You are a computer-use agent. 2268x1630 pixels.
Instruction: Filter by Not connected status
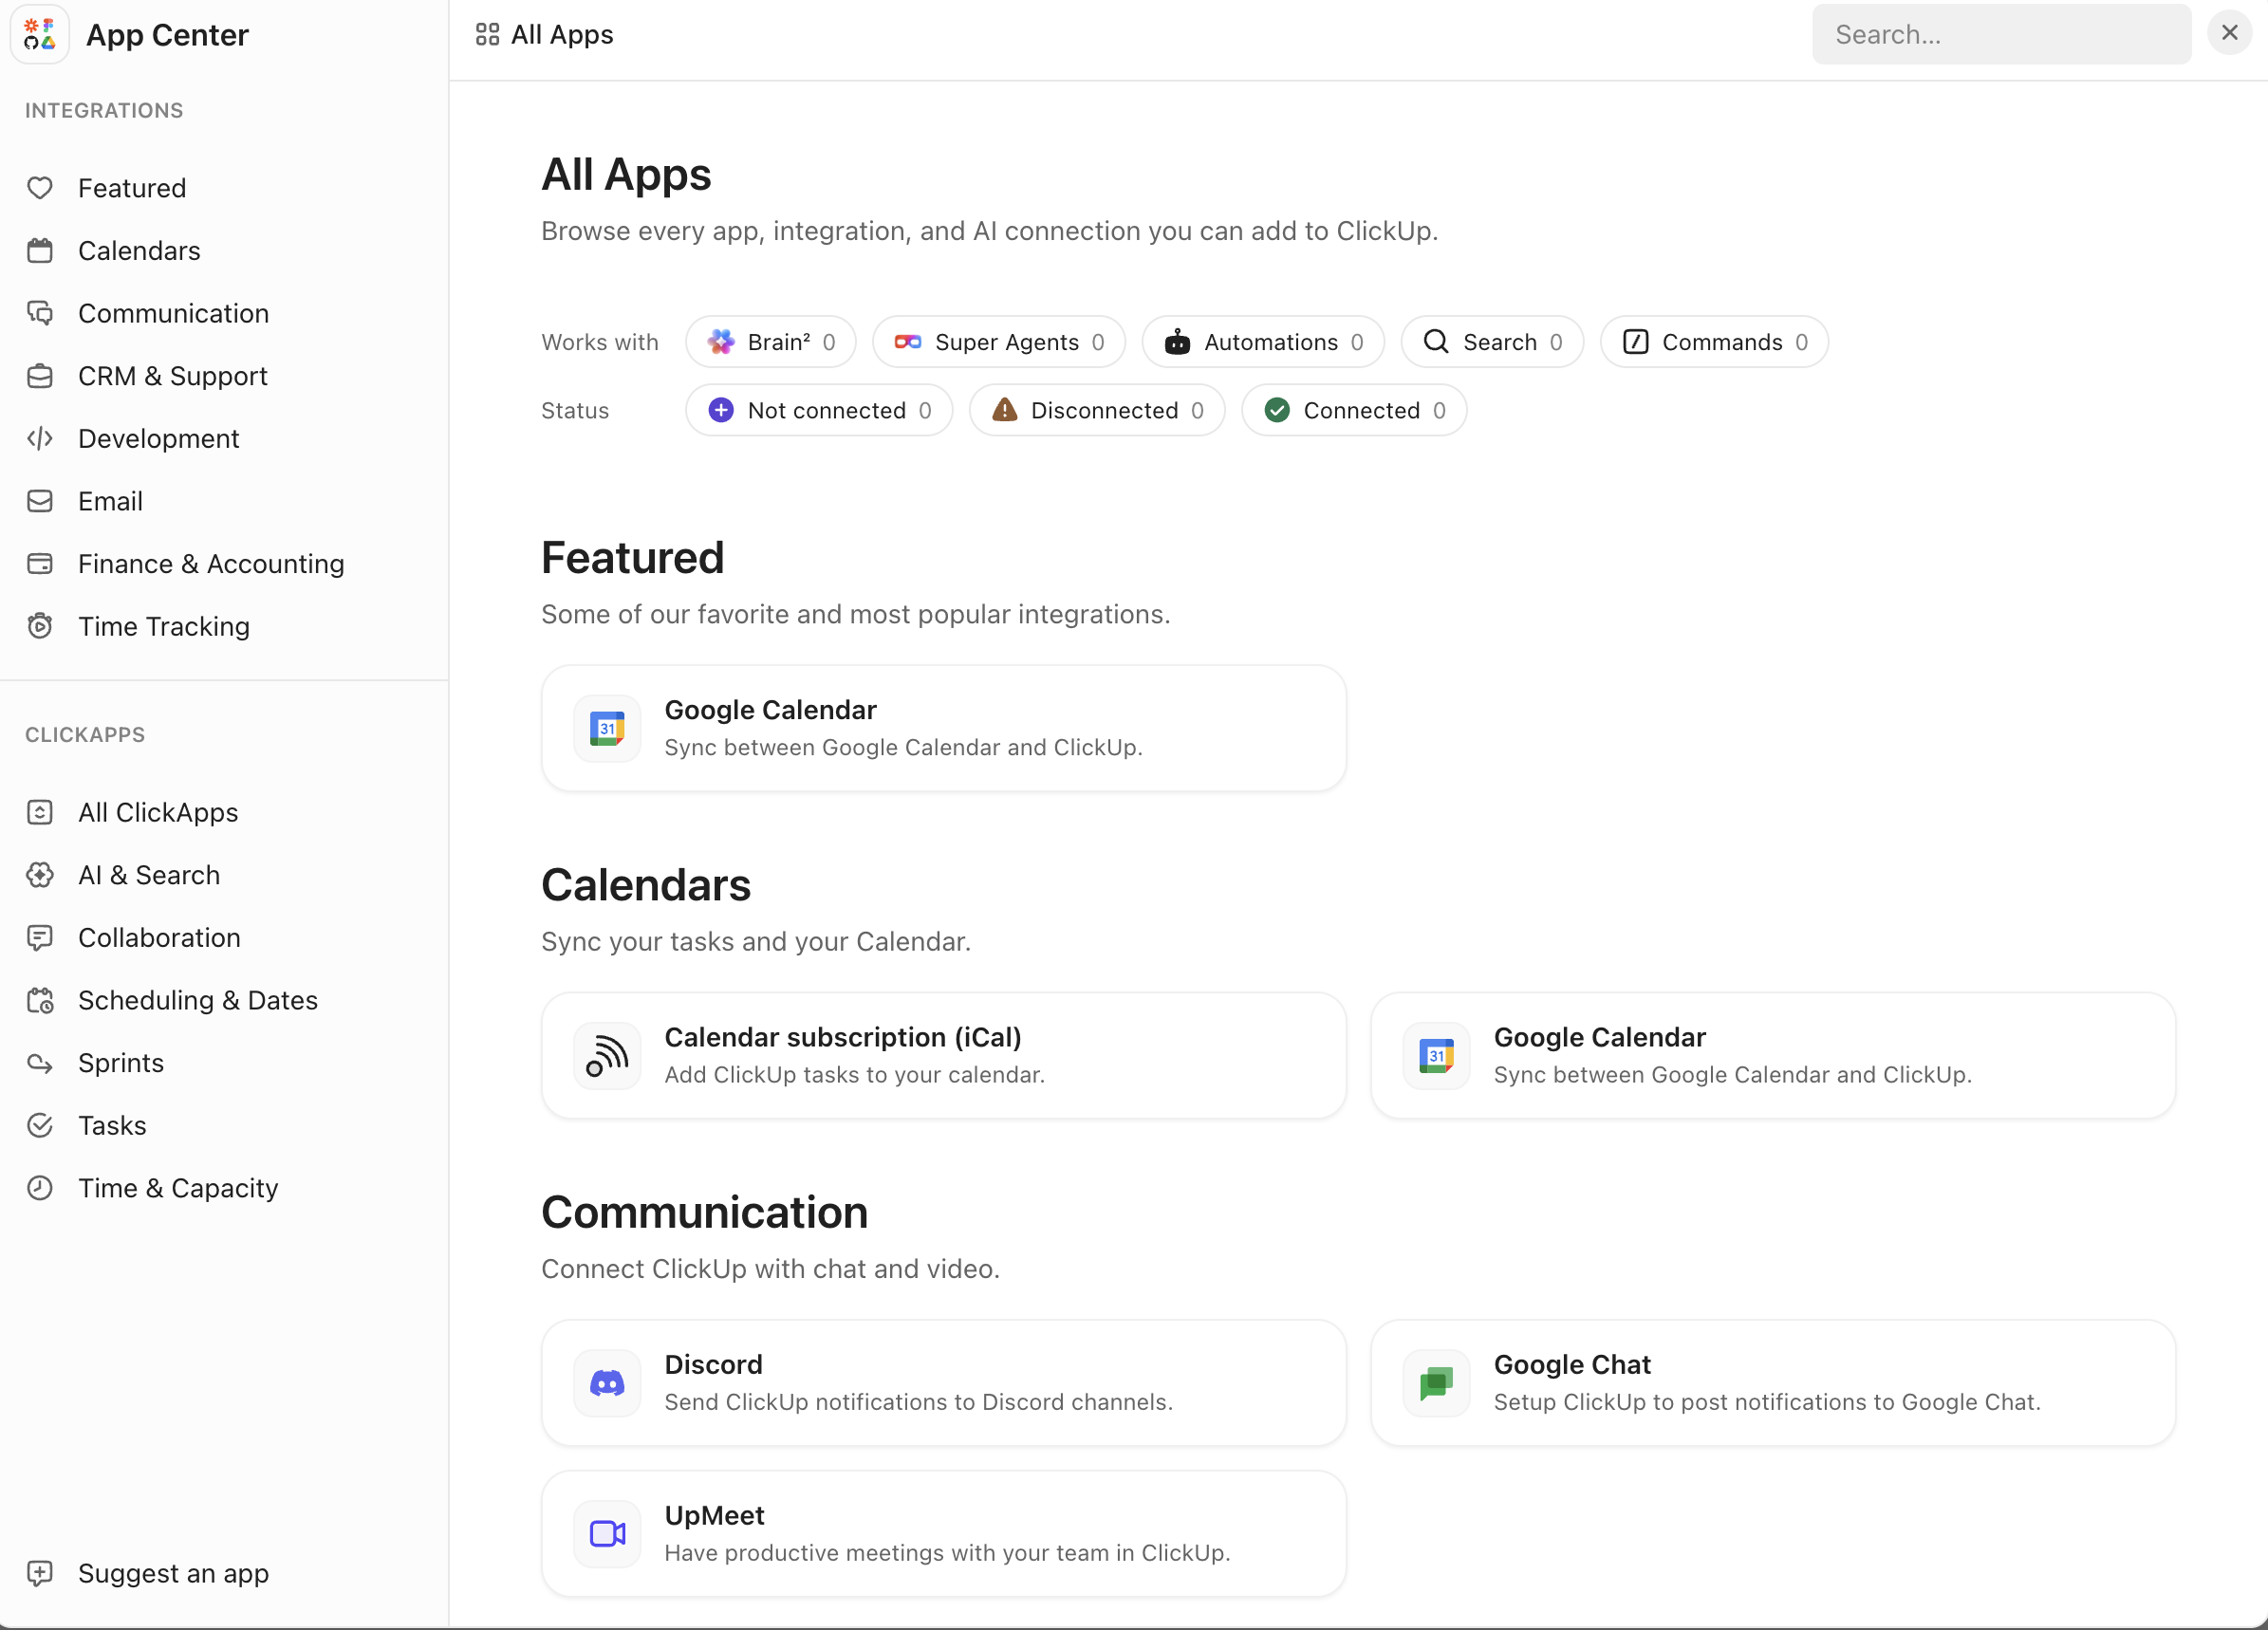point(819,410)
